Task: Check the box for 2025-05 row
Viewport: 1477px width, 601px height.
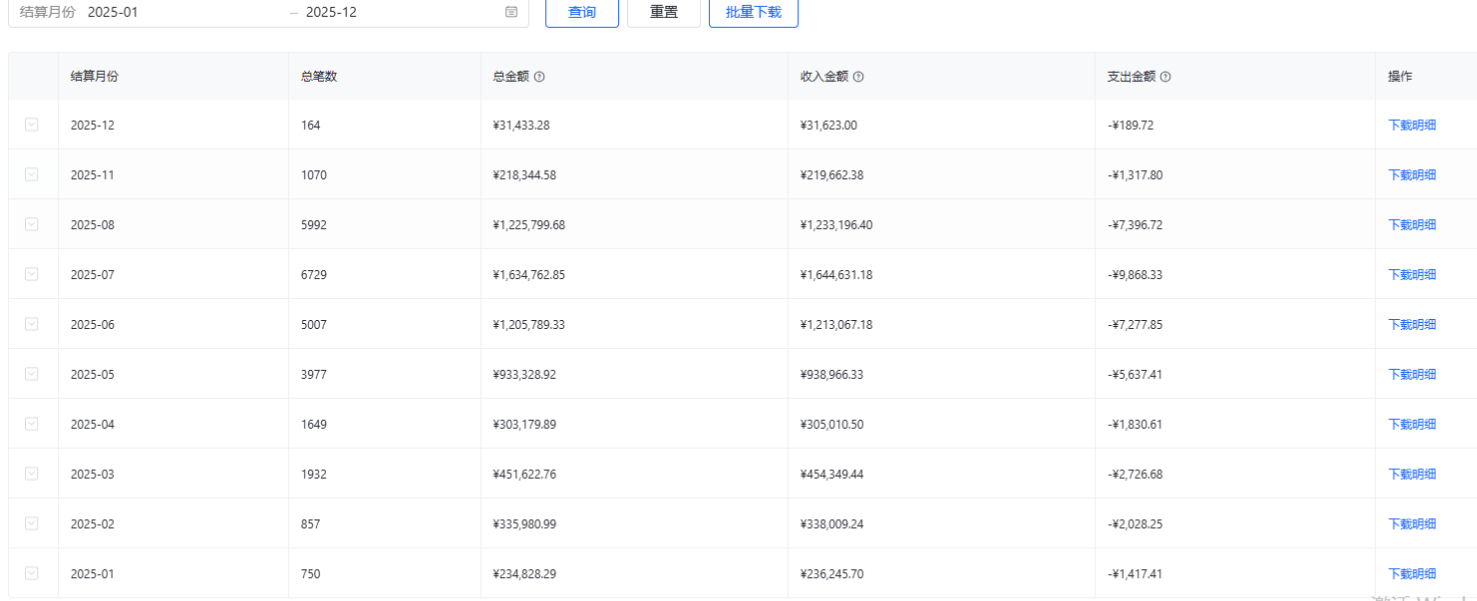Action: (x=32, y=374)
